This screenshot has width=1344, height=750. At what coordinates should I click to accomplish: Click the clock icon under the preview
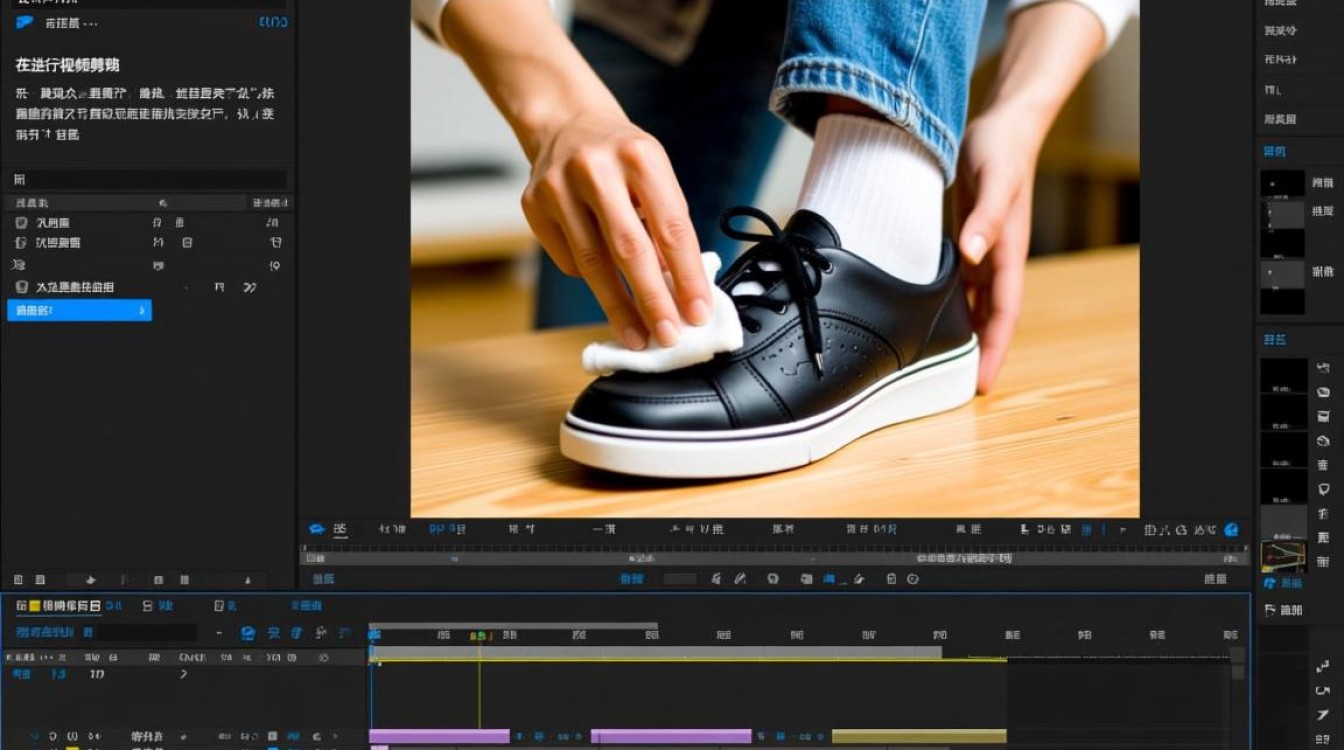point(913,579)
